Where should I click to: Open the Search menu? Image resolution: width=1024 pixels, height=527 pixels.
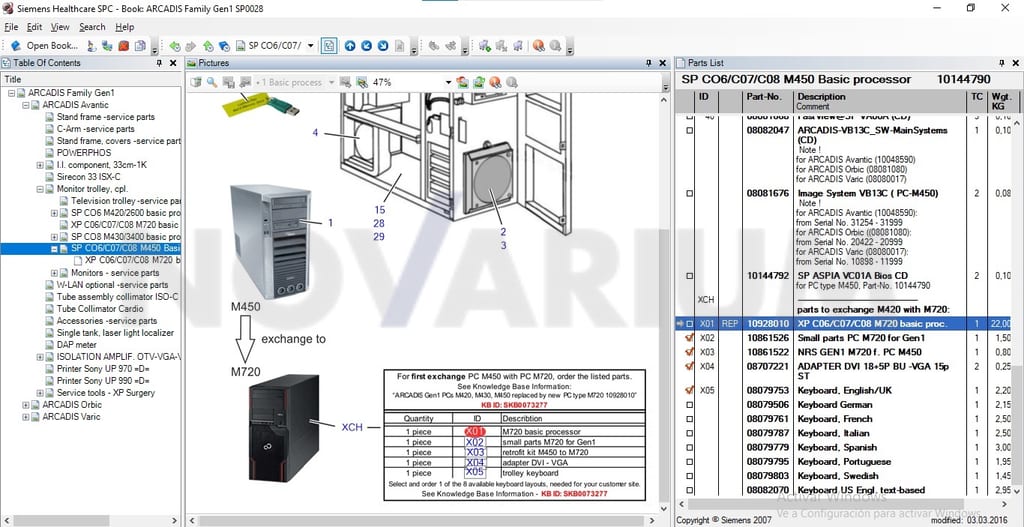92,27
